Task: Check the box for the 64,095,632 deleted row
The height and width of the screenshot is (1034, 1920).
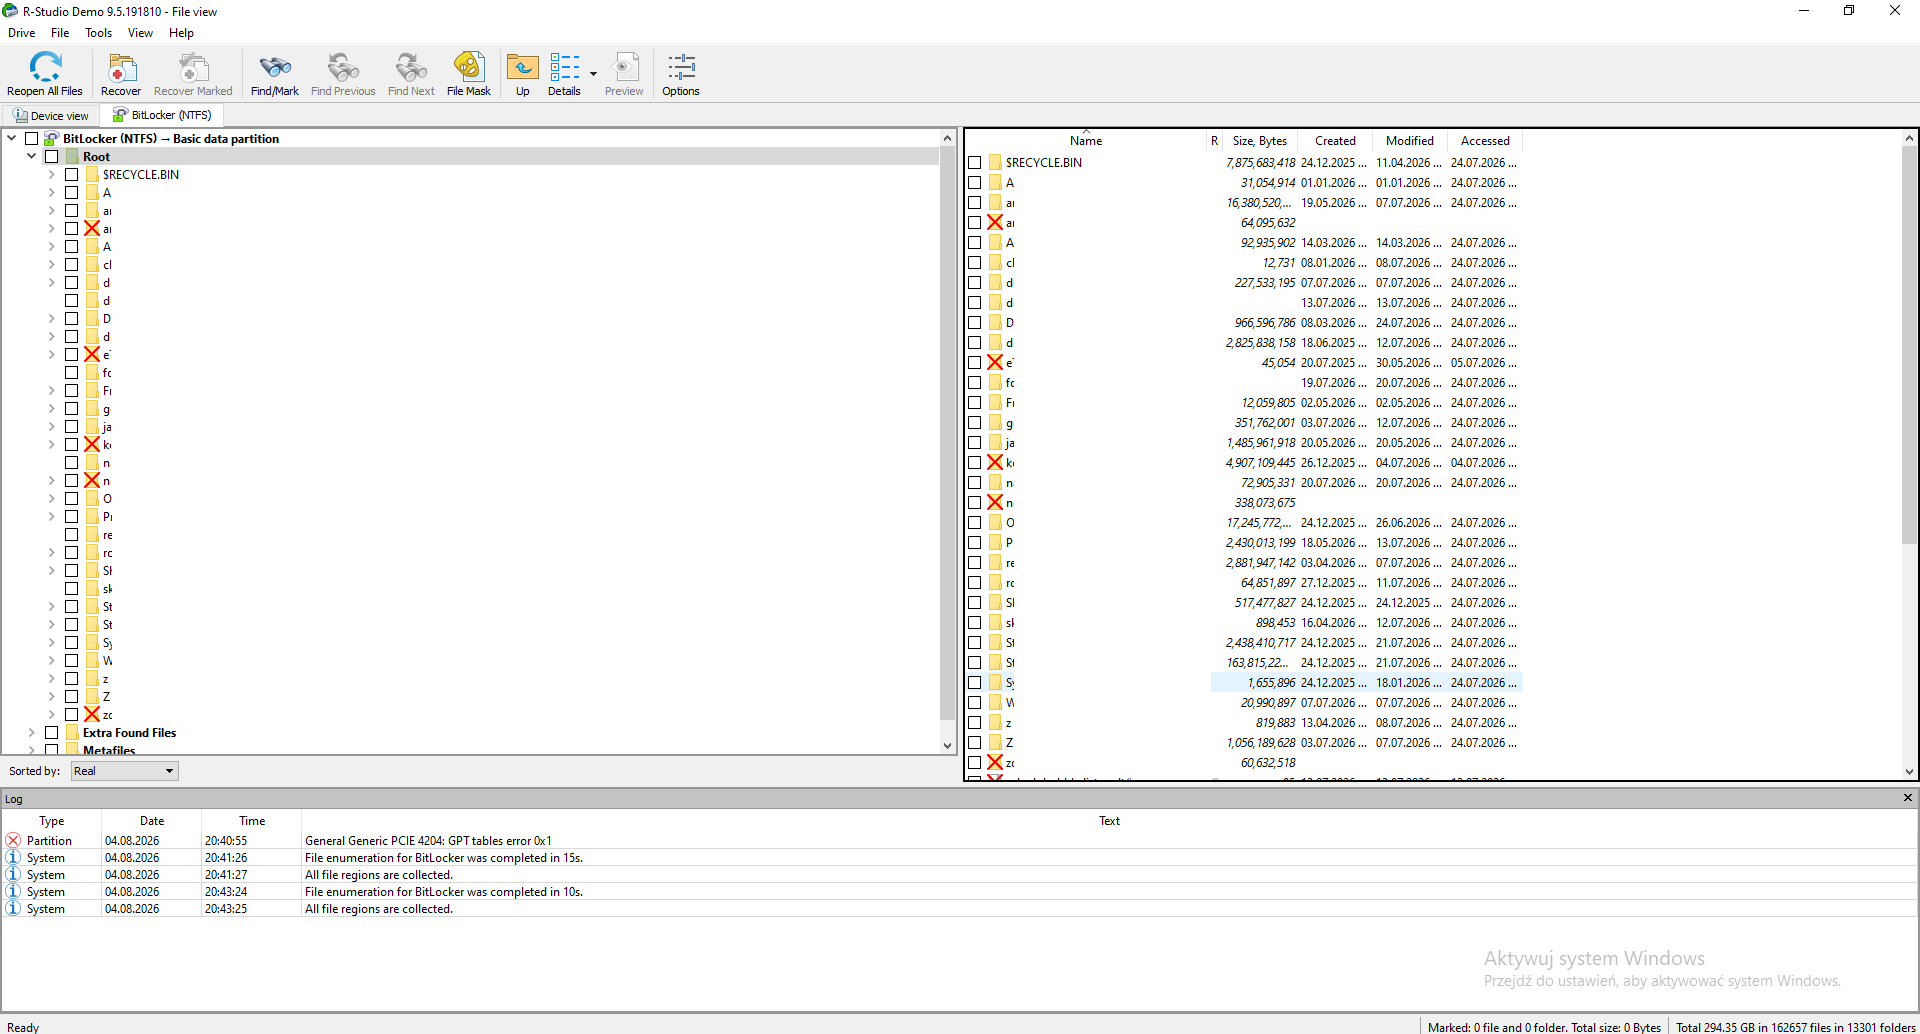Action: (974, 222)
